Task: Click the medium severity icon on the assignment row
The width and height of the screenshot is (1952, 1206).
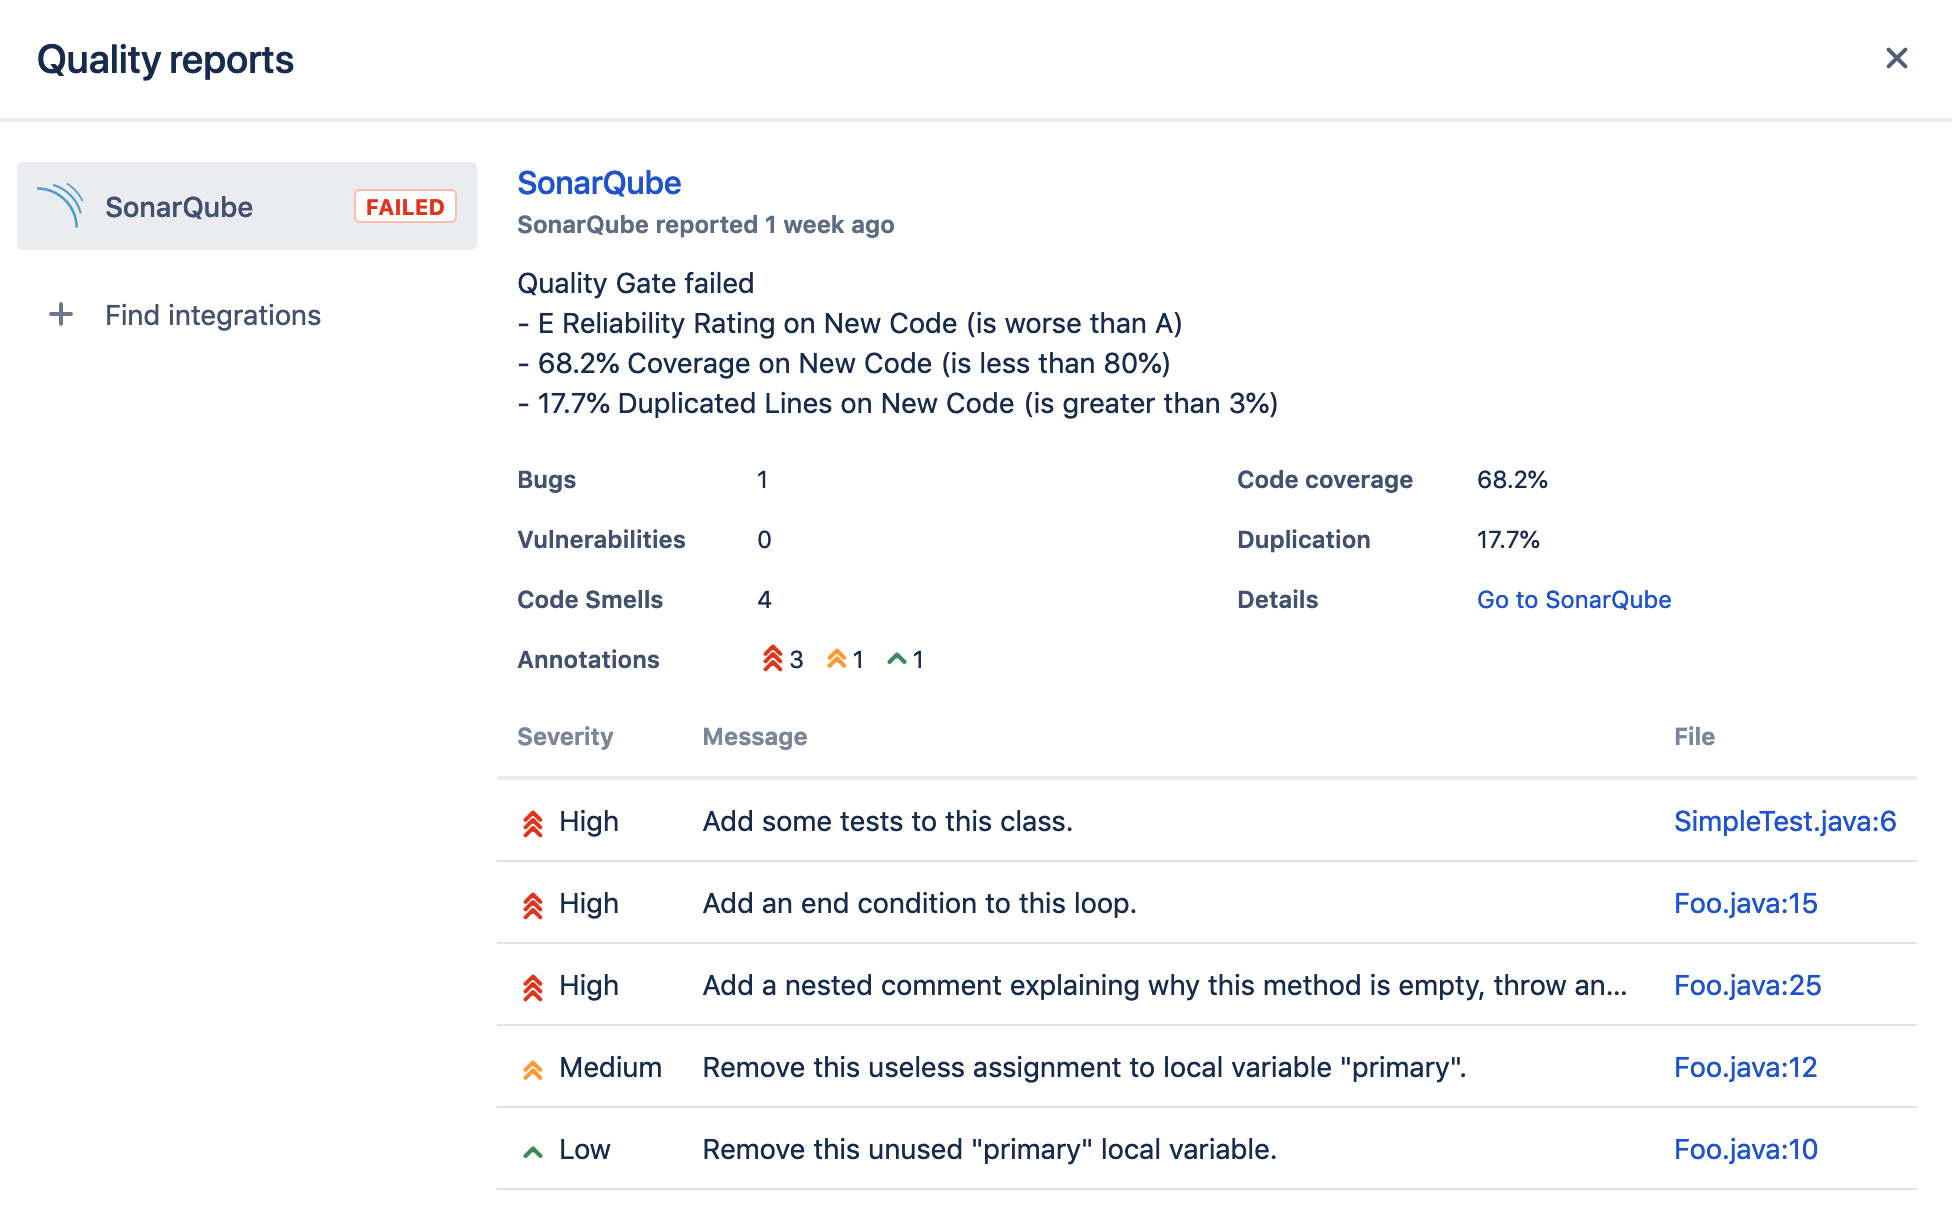Action: [531, 1067]
